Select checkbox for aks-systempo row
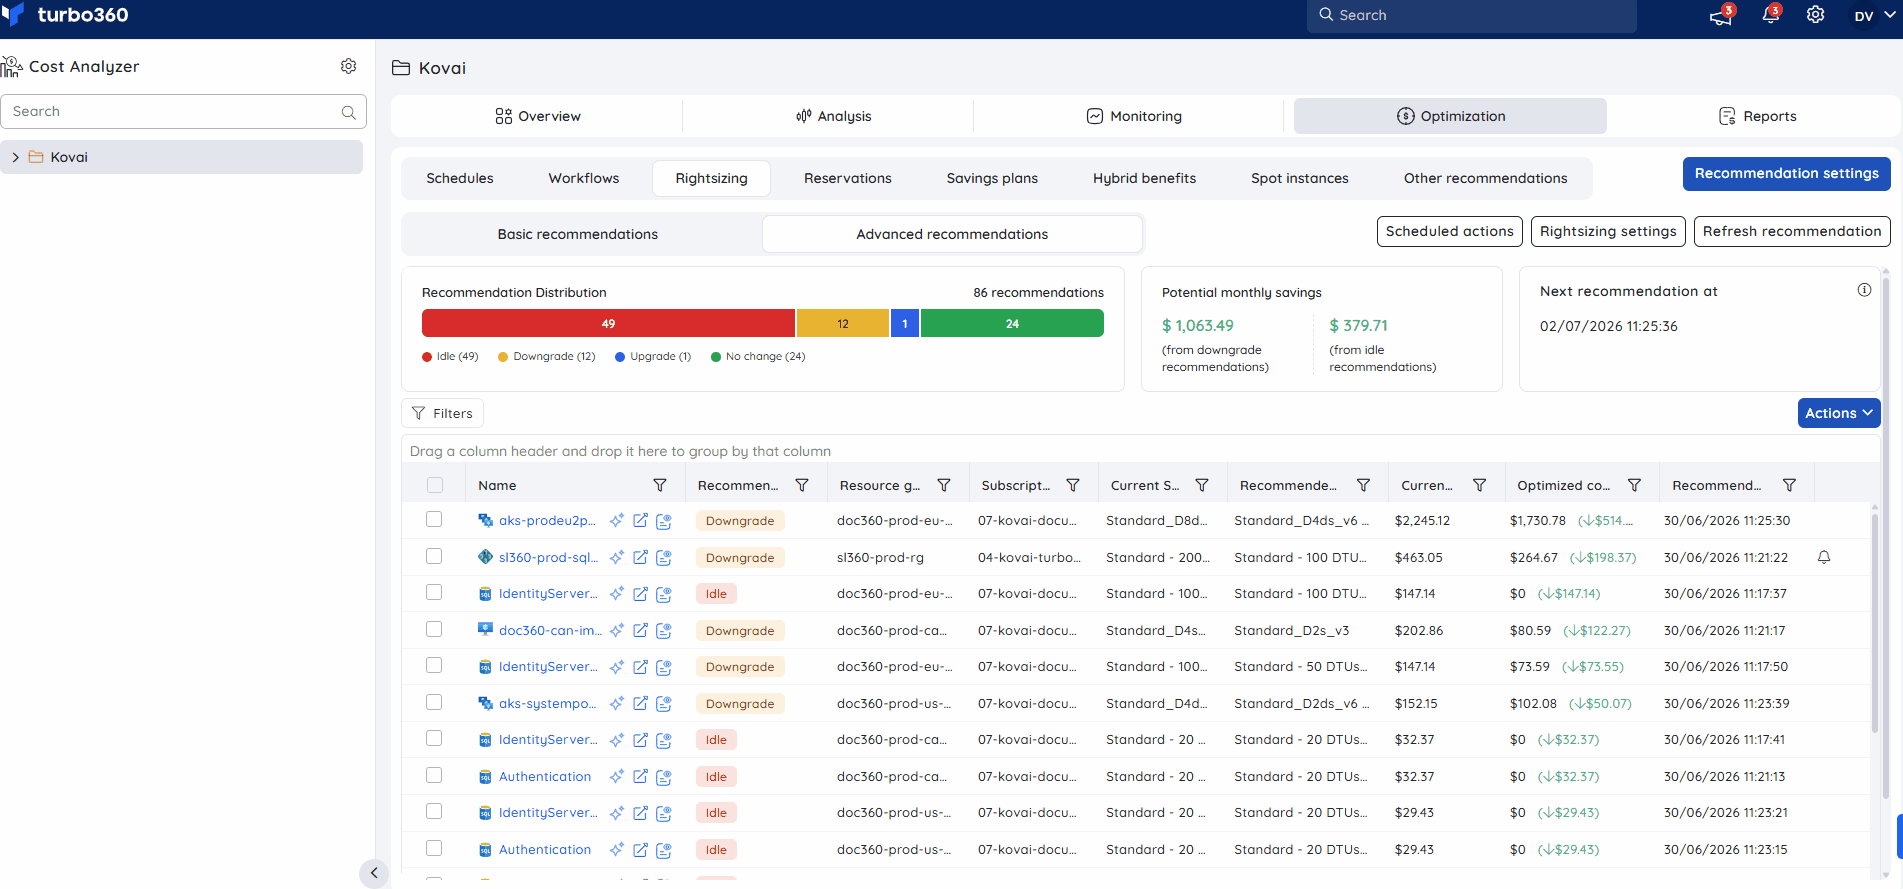 (x=433, y=702)
